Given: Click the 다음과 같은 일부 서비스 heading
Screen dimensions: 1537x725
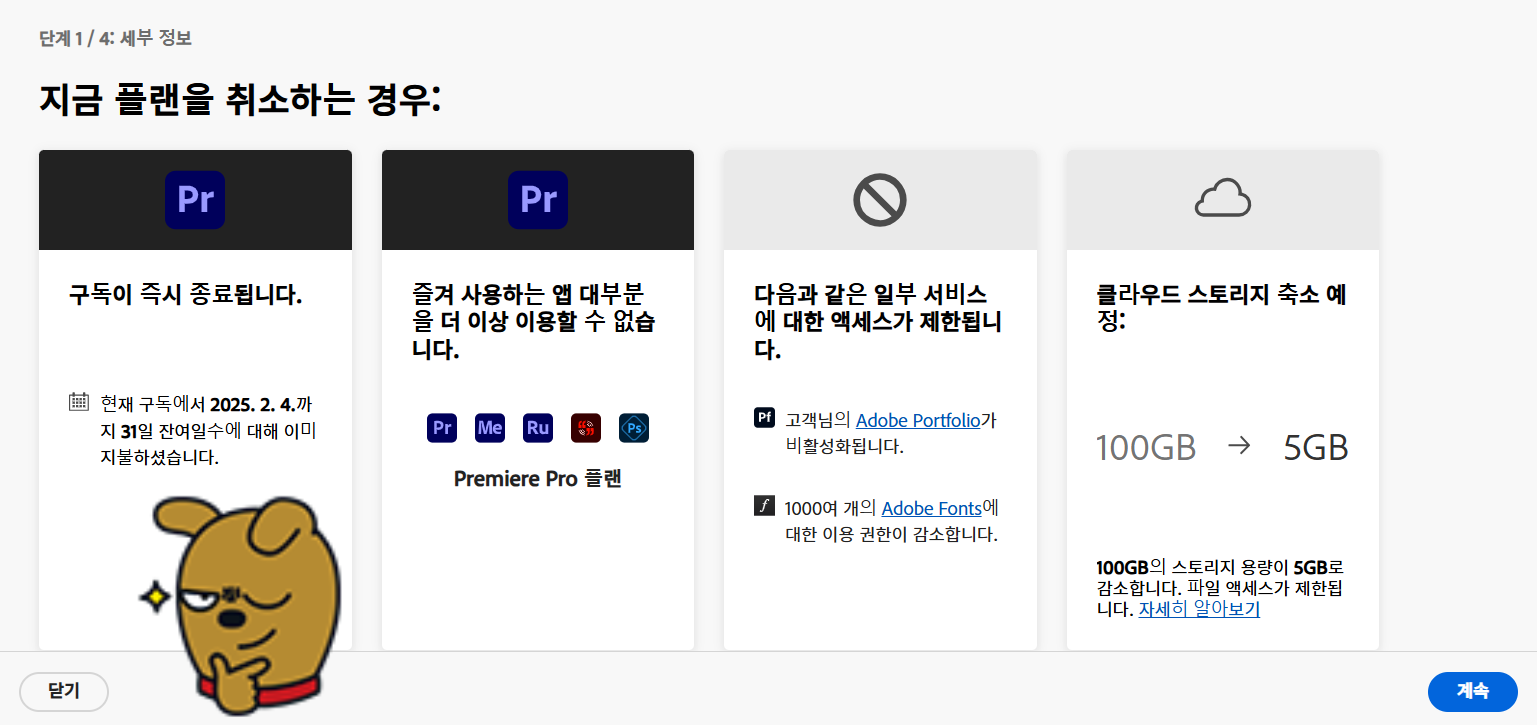Looking at the screenshot, I should 878,322.
